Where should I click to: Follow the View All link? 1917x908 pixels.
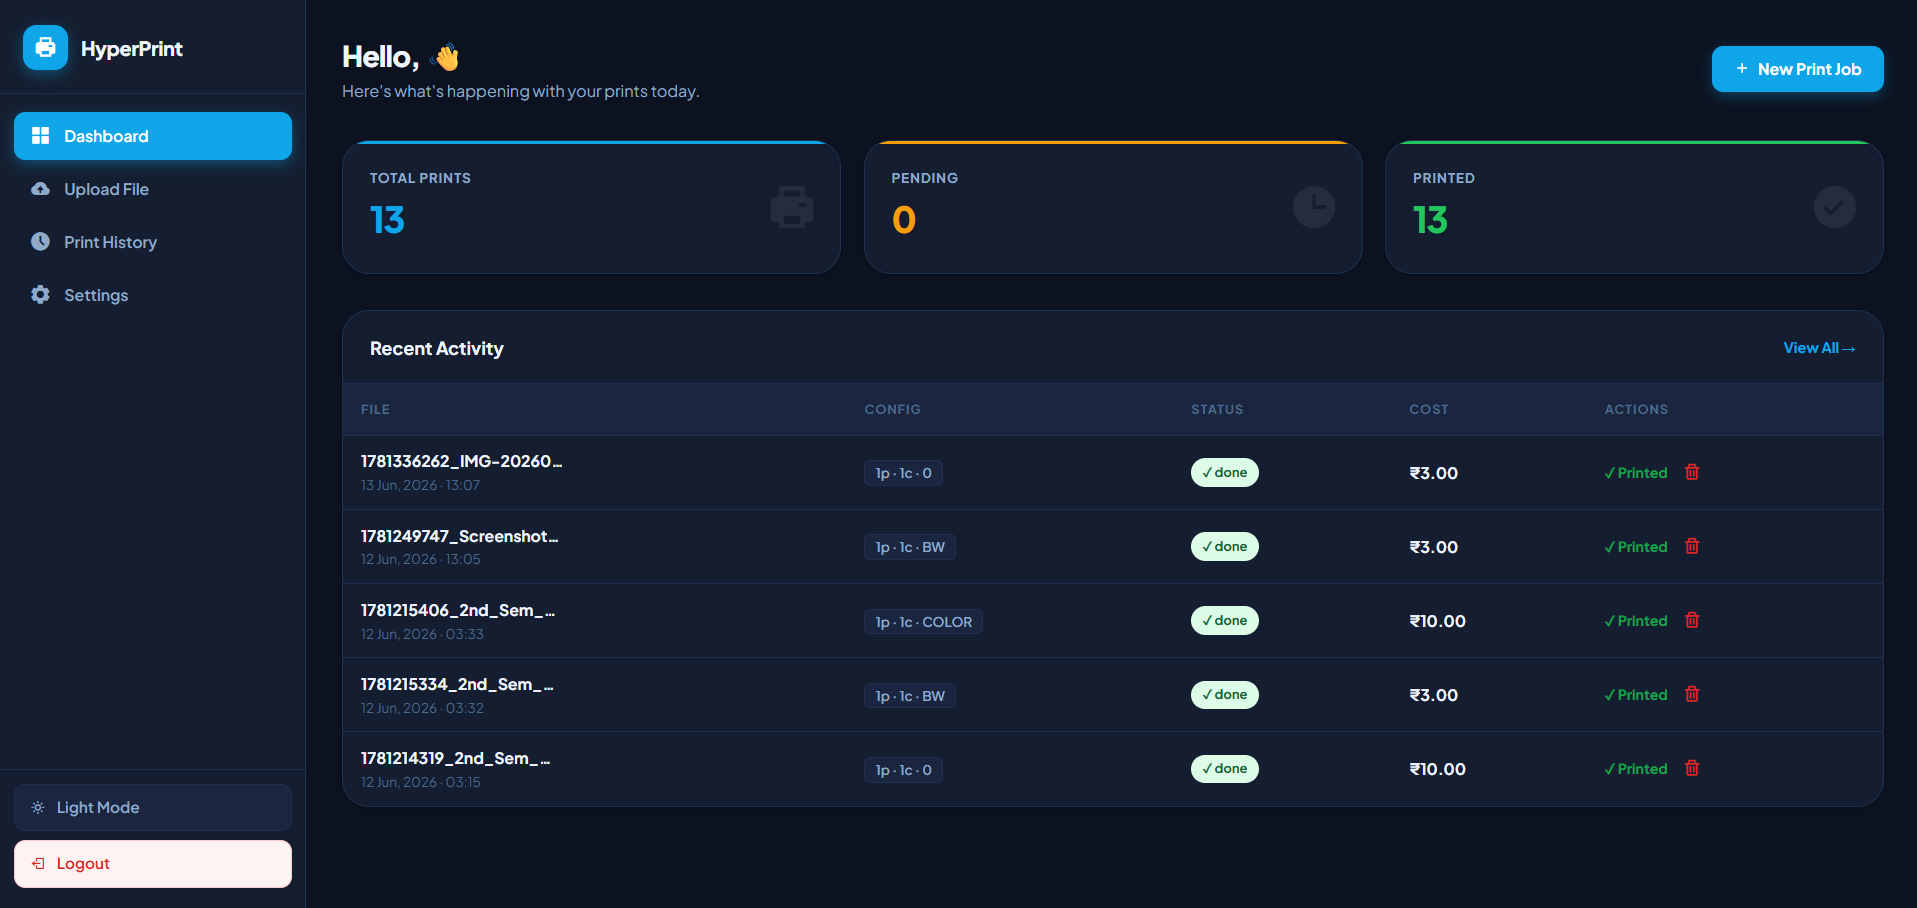coord(1819,348)
